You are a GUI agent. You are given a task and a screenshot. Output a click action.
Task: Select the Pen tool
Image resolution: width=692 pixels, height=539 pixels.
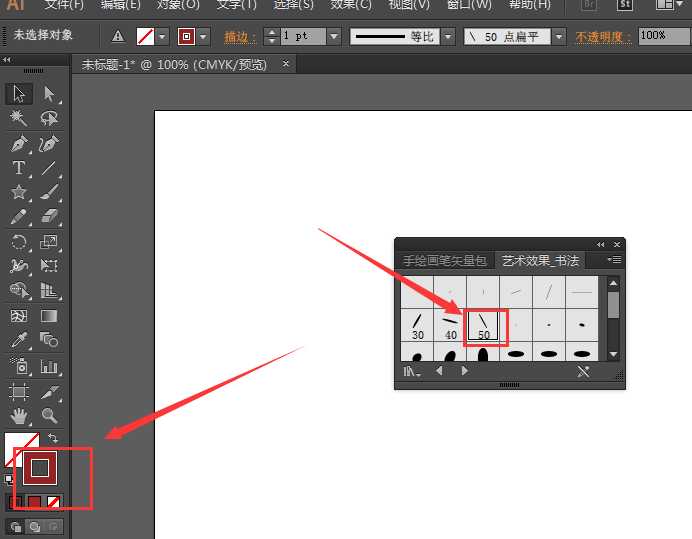tap(18, 144)
